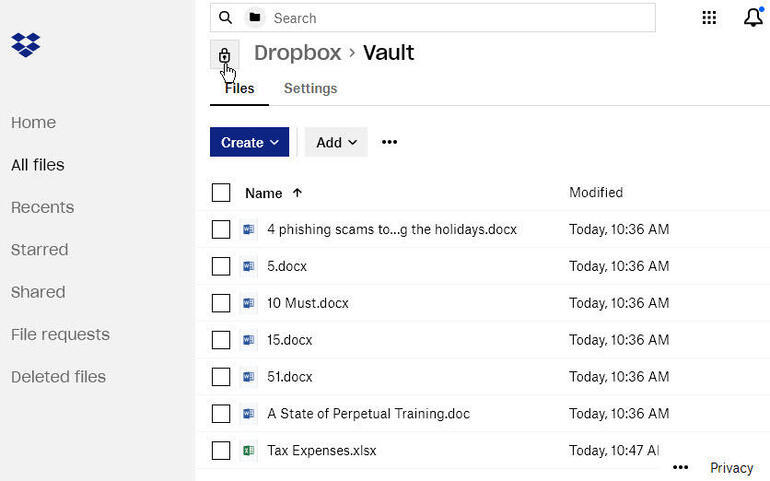Screen dimensions: 770x481
Task: Click the search magnifier icon
Action: point(226,18)
